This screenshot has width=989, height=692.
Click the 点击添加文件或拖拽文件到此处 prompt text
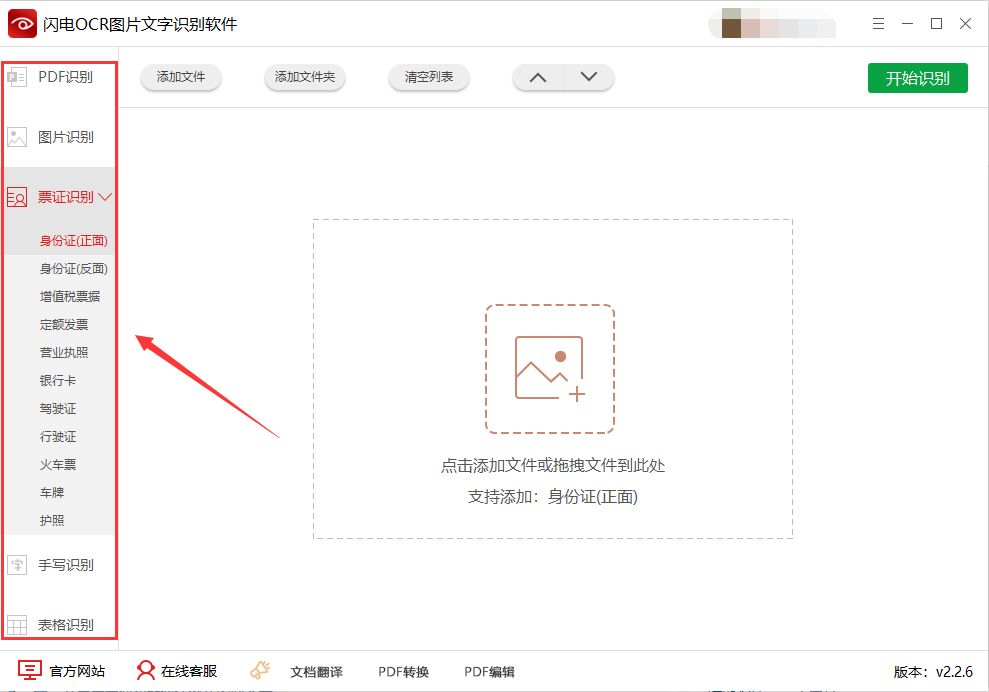(553, 466)
